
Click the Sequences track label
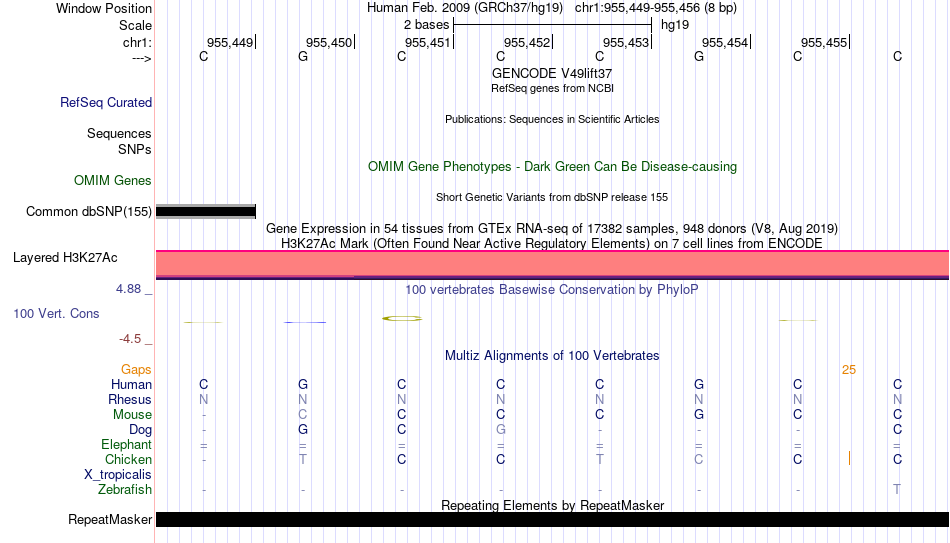pos(119,133)
